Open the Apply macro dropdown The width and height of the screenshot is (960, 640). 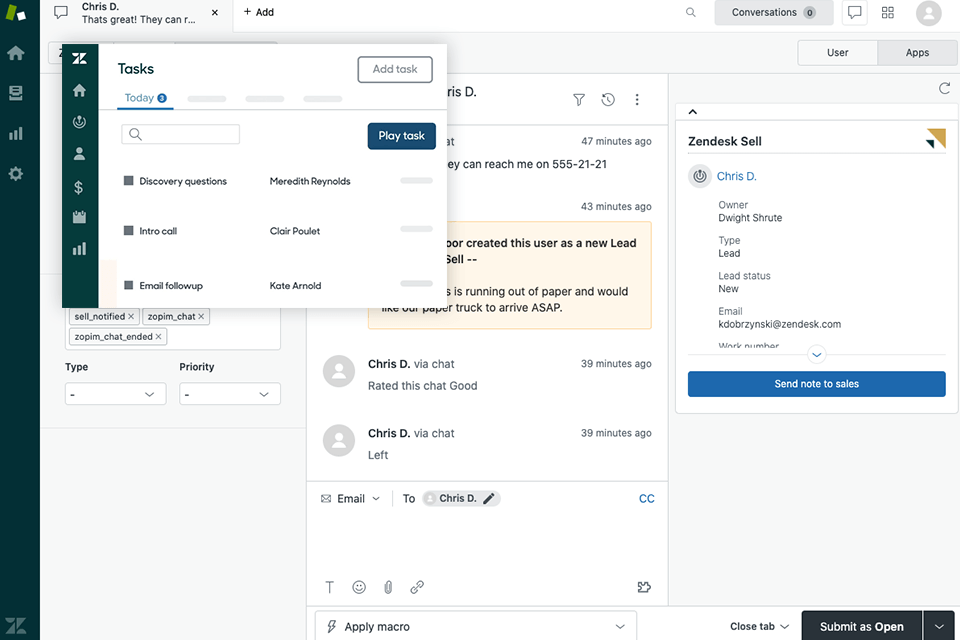(476, 626)
